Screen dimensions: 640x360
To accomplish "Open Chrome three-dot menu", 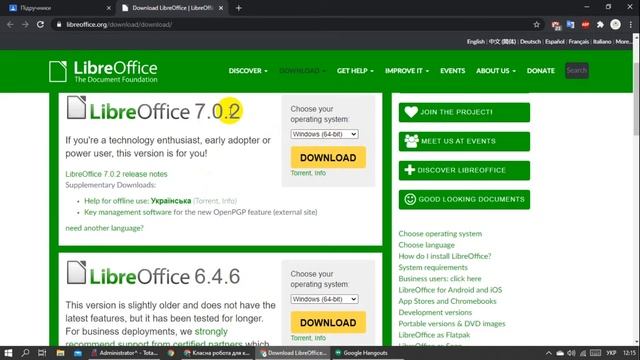I will (x=631, y=24).
